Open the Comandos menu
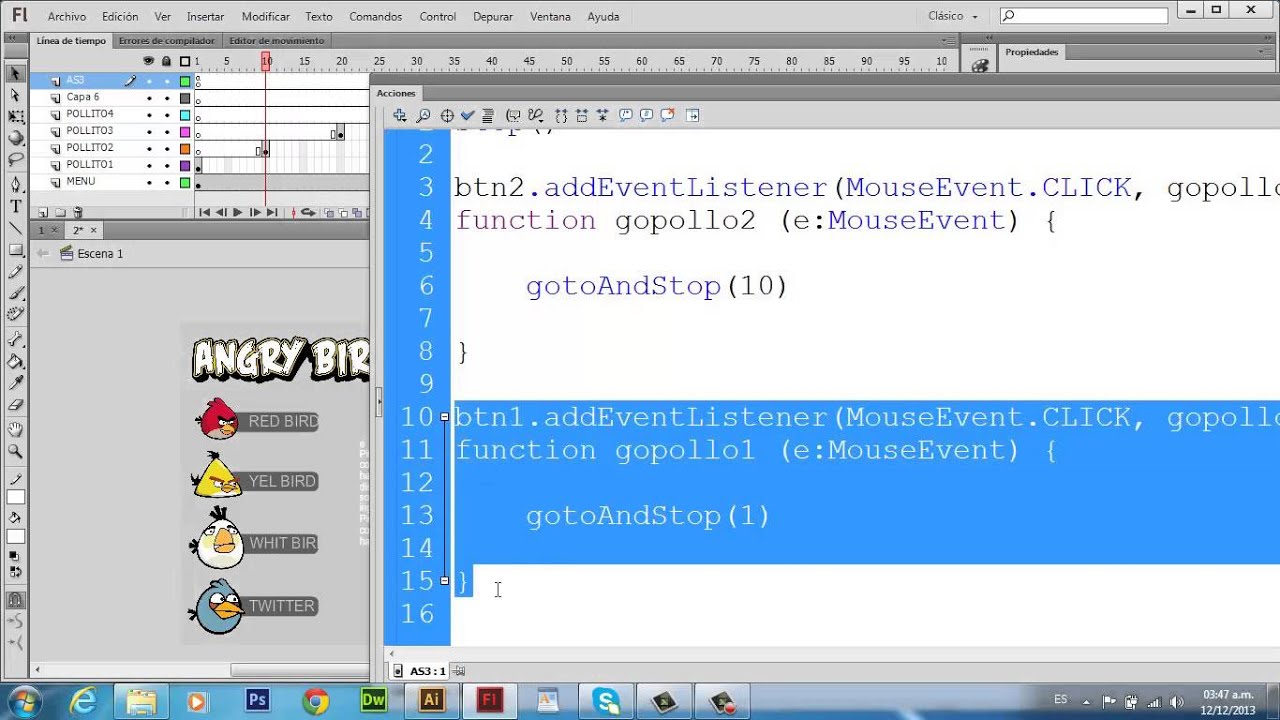The width and height of the screenshot is (1280, 720). coord(376,17)
